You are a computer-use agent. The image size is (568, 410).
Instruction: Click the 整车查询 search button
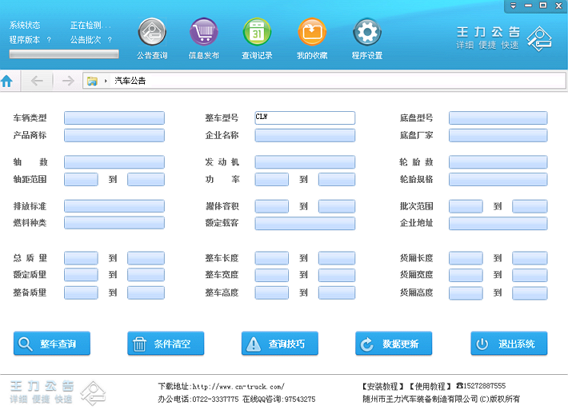[x=52, y=343]
